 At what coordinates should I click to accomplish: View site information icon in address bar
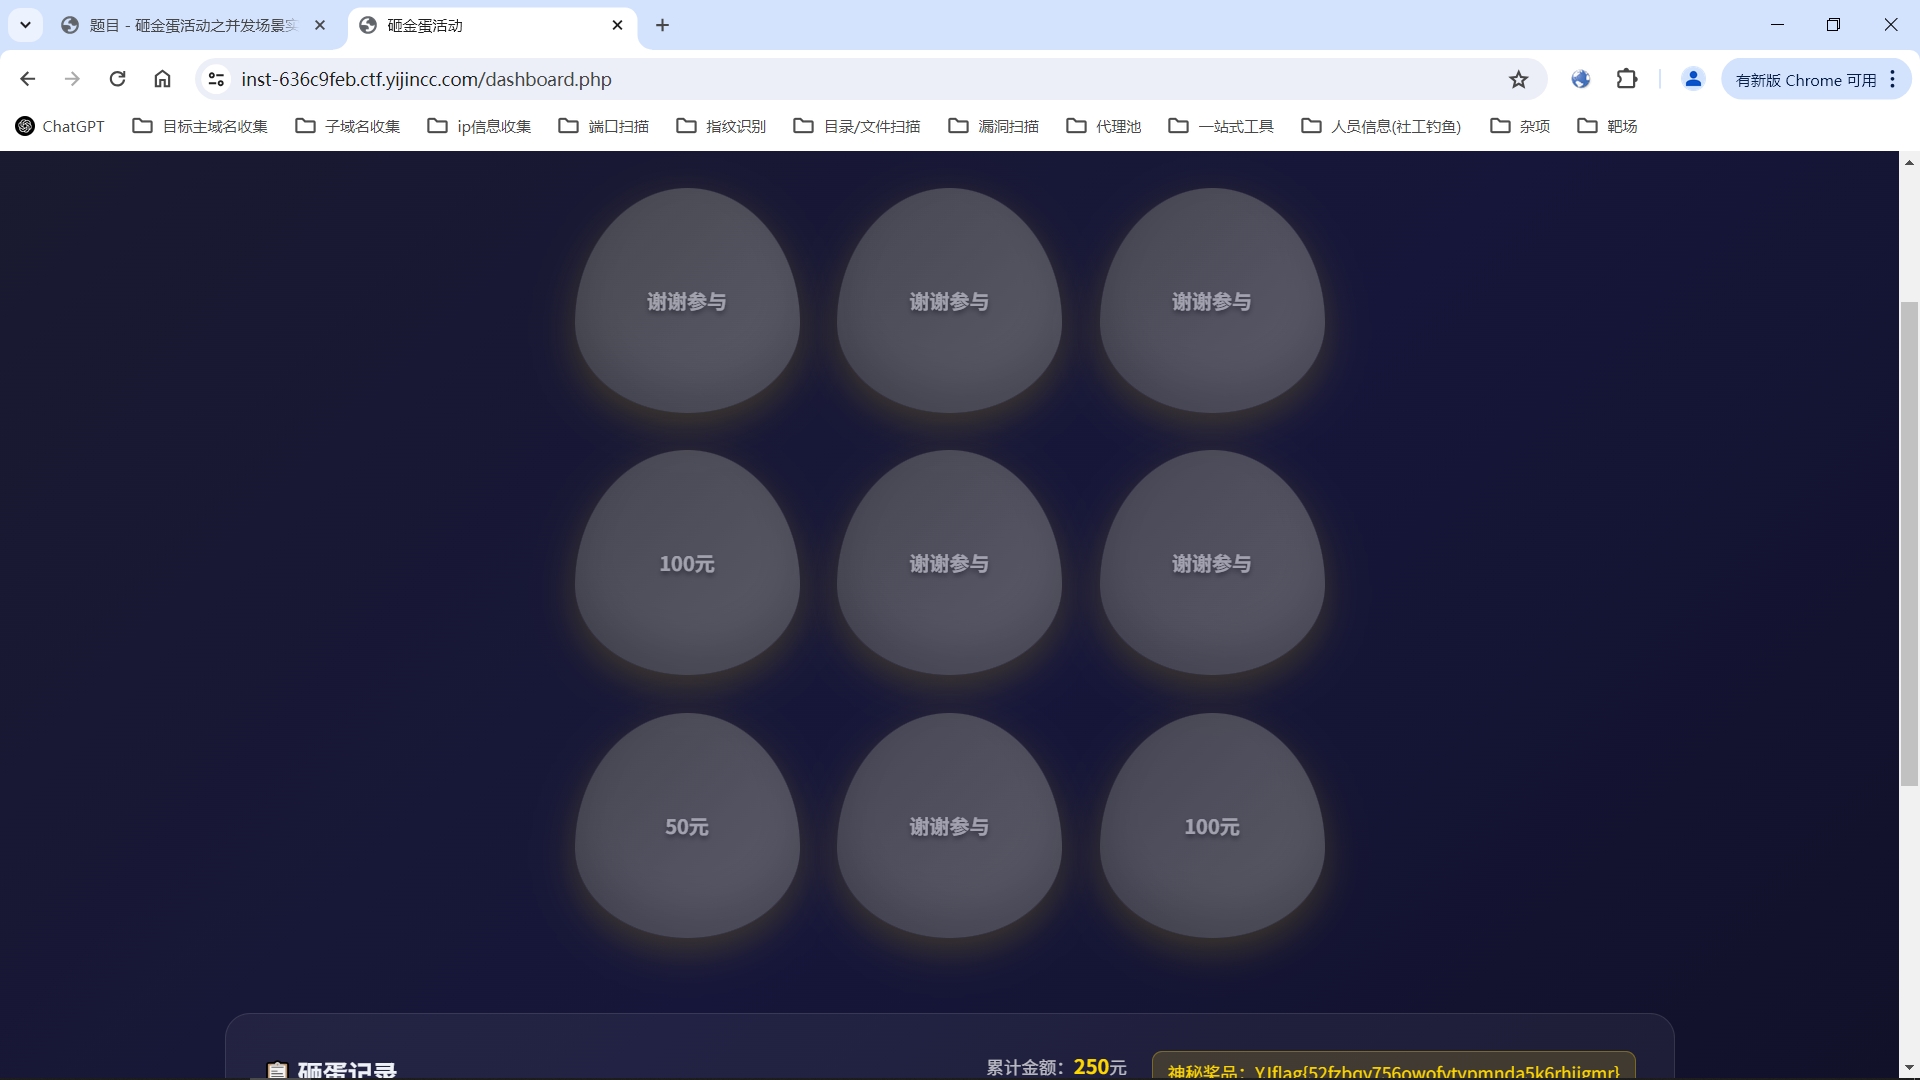(216, 79)
